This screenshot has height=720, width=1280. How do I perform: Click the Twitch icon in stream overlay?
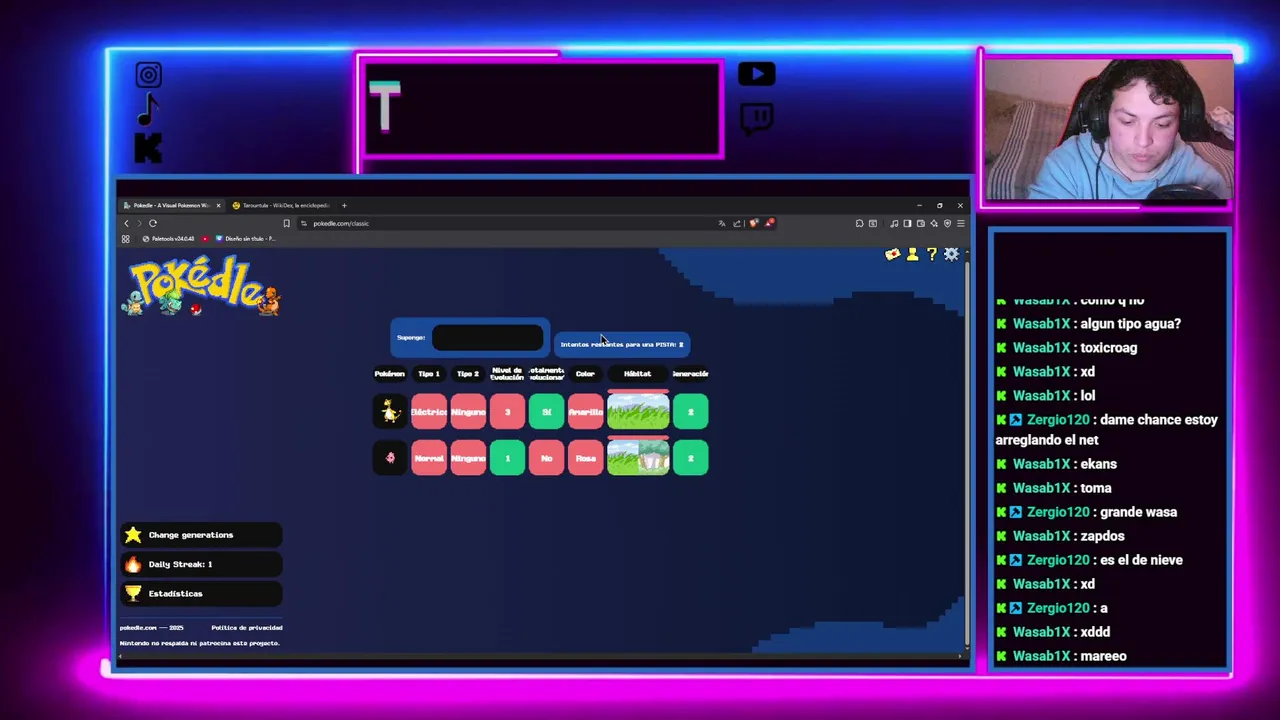757,119
